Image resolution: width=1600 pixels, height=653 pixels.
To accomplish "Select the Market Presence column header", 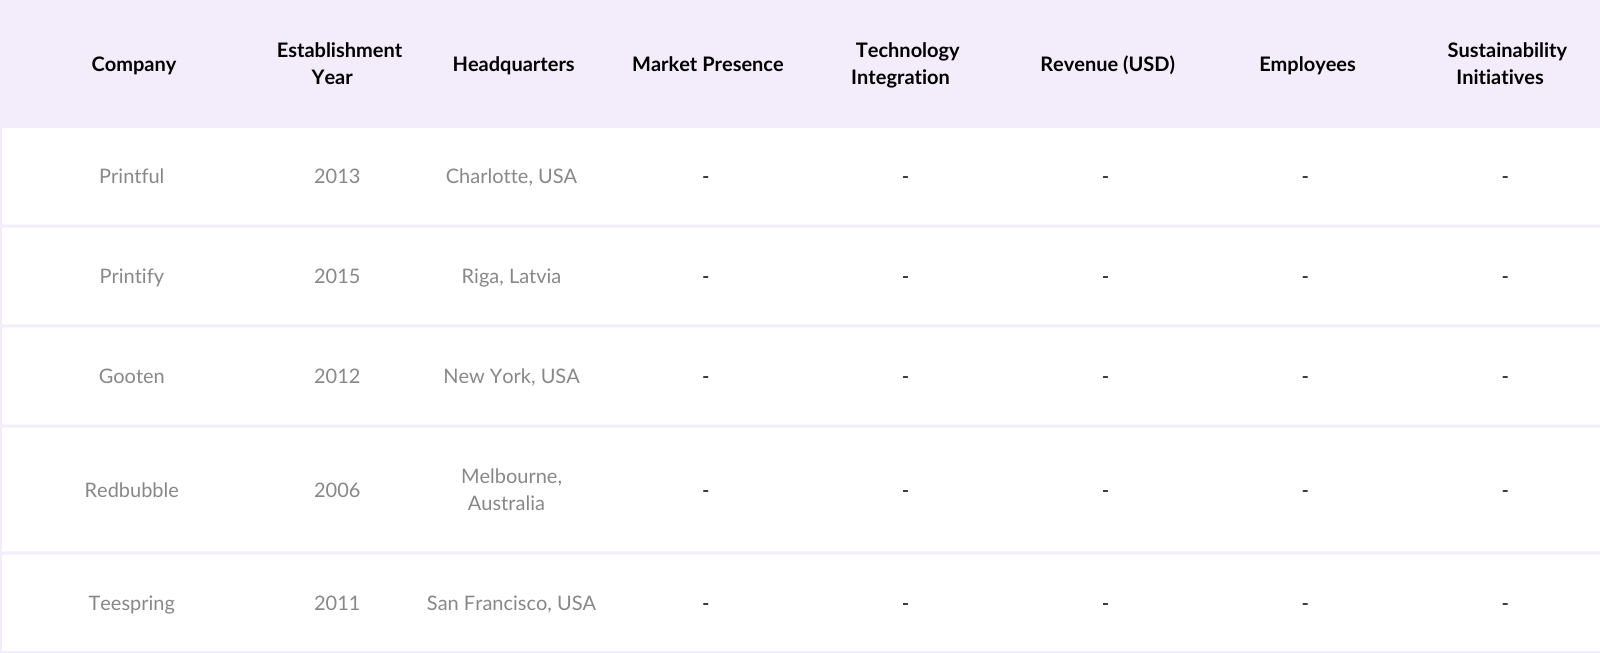I will (707, 64).
